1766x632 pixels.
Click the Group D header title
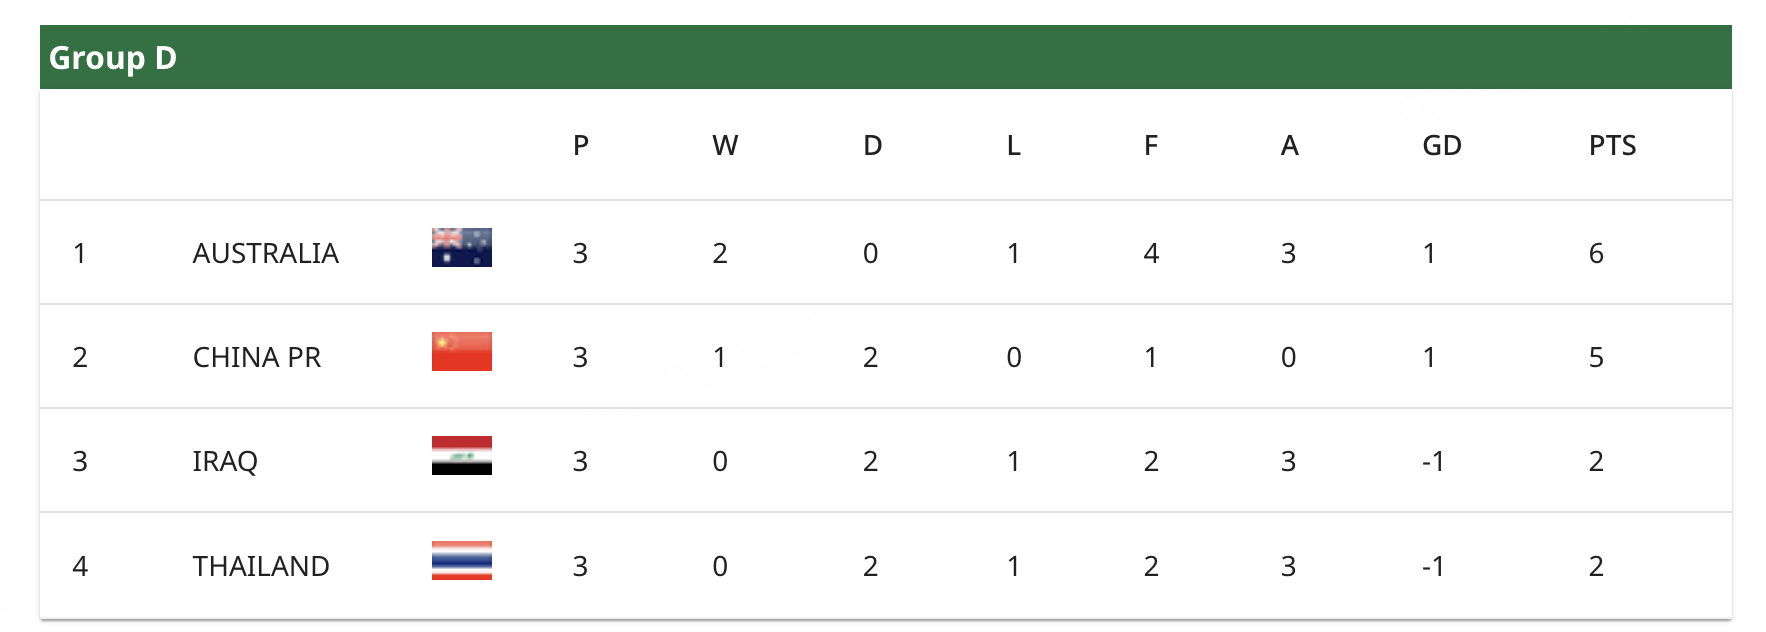tap(113, 58)
